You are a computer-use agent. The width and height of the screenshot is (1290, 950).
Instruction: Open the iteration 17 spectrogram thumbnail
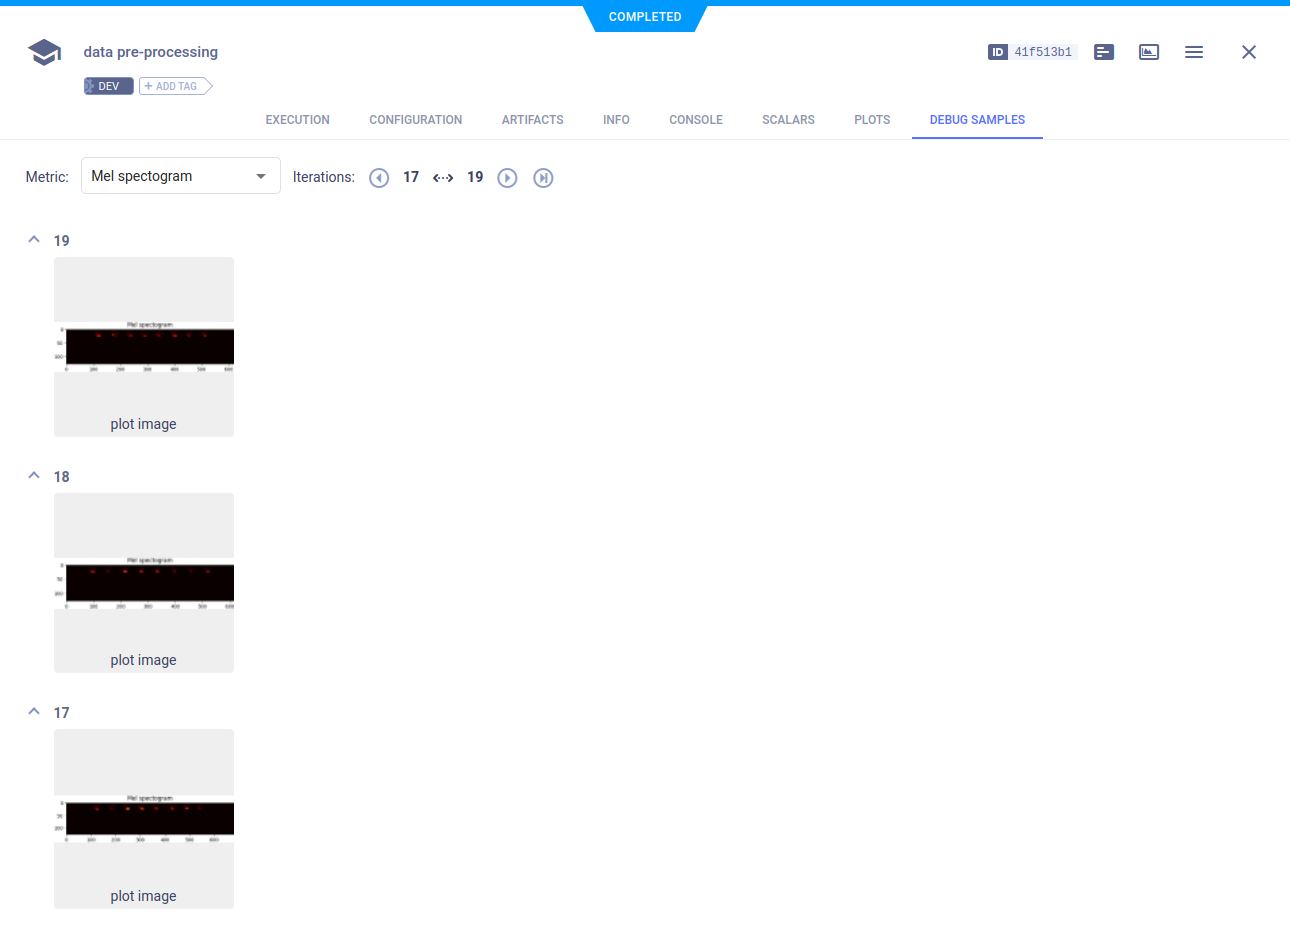144,818
